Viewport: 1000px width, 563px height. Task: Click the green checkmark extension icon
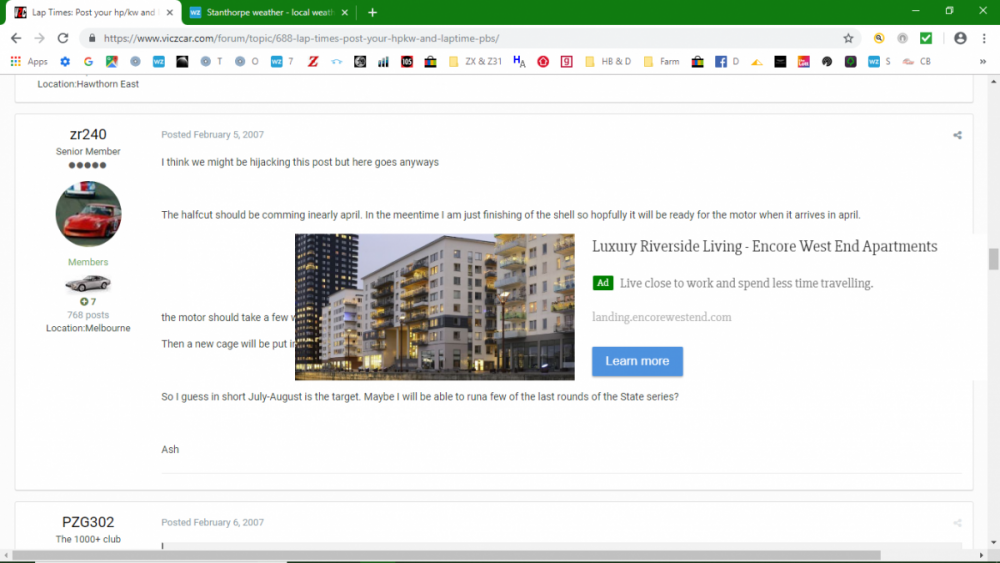coord(926,38)
